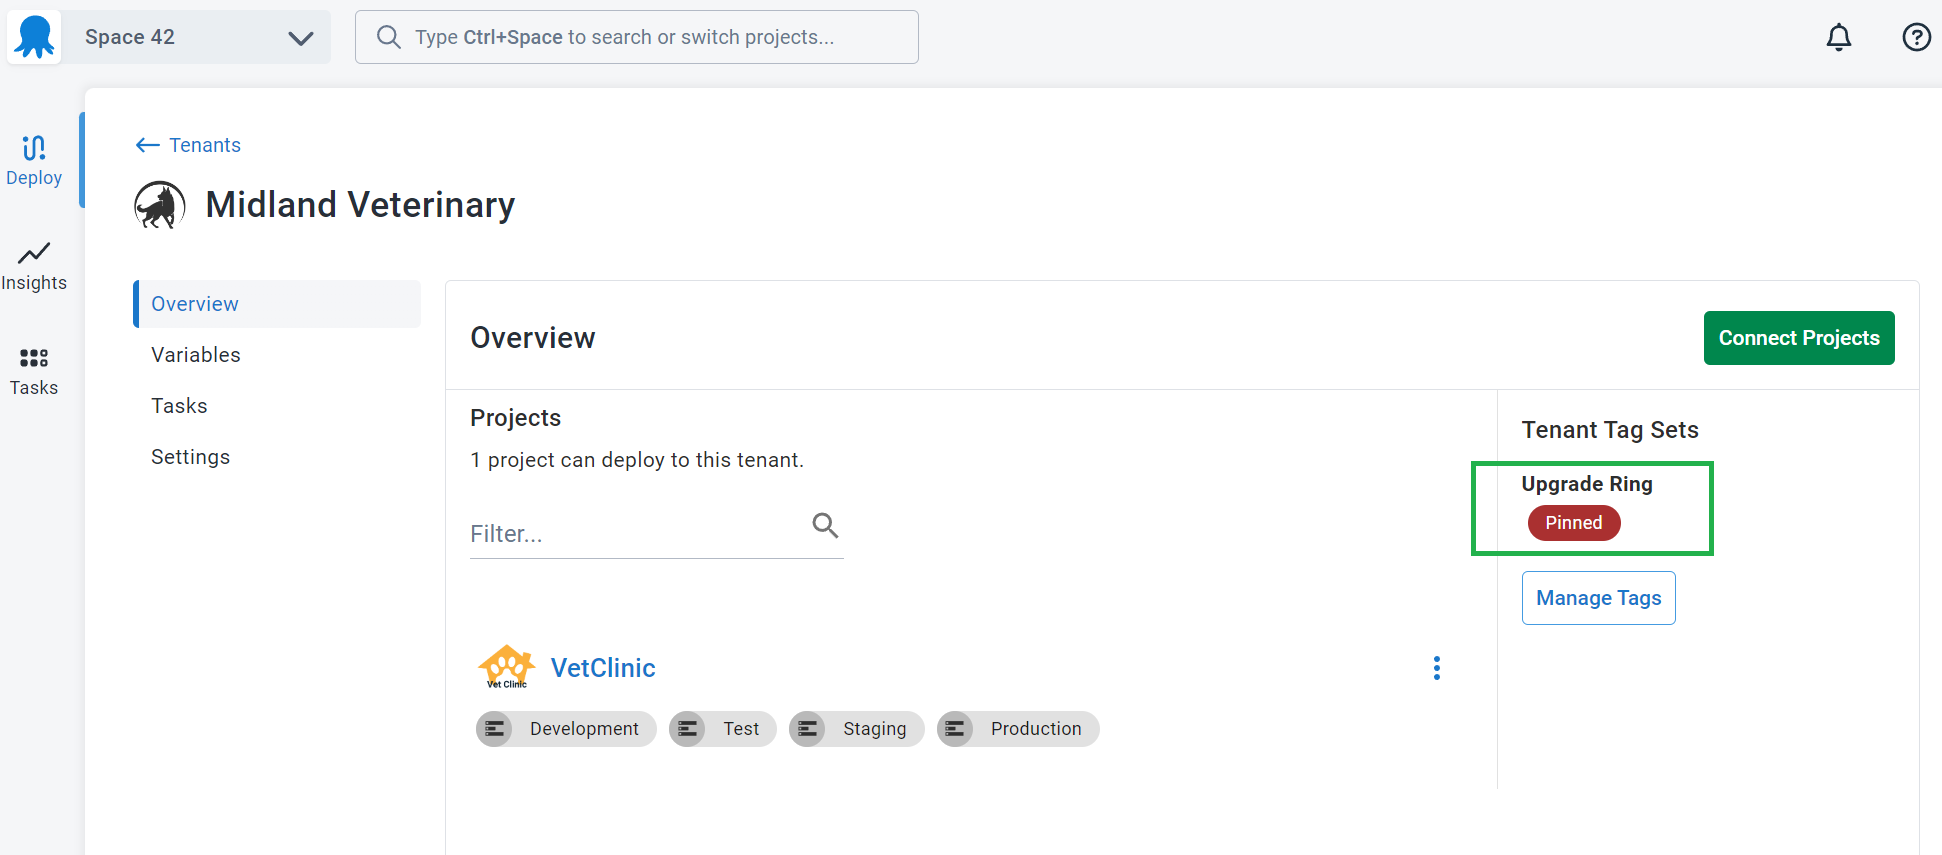Click the Upgrade Ring tag set label
This screenshot has width=1942, height=855.
click(x=1587, y=484)
